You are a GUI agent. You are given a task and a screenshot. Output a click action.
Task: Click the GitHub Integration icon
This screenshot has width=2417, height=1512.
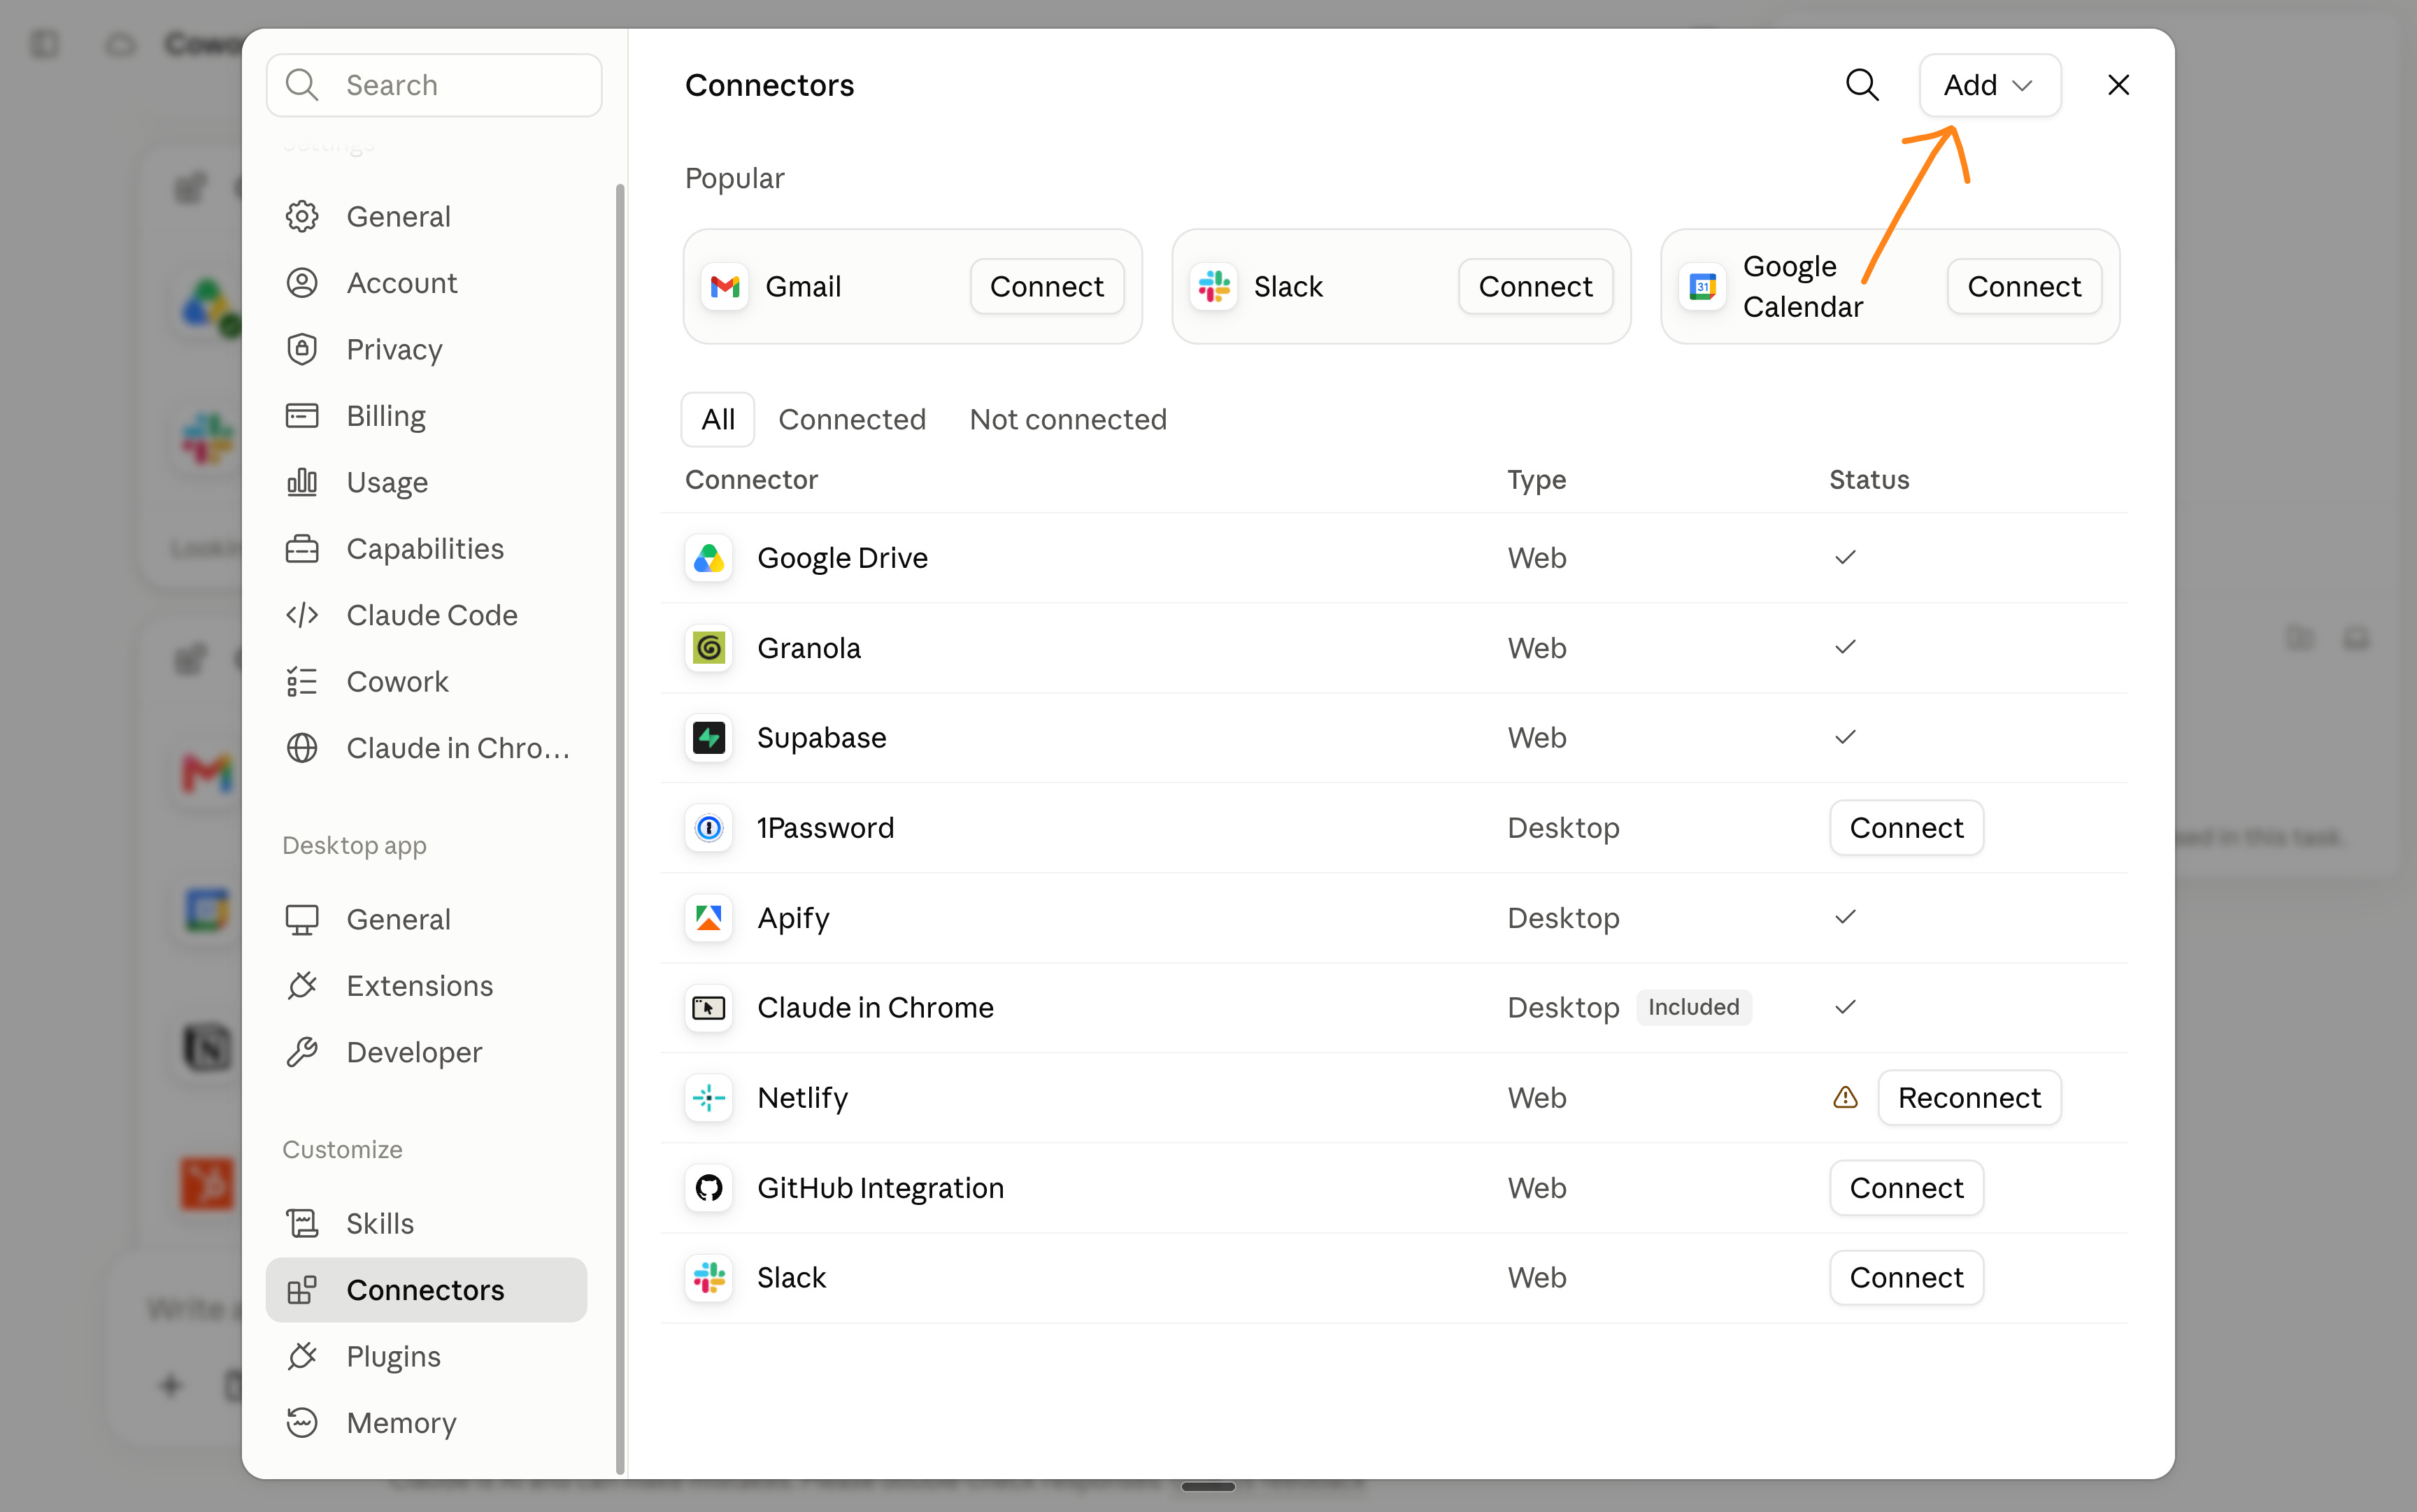[709, 1188]
